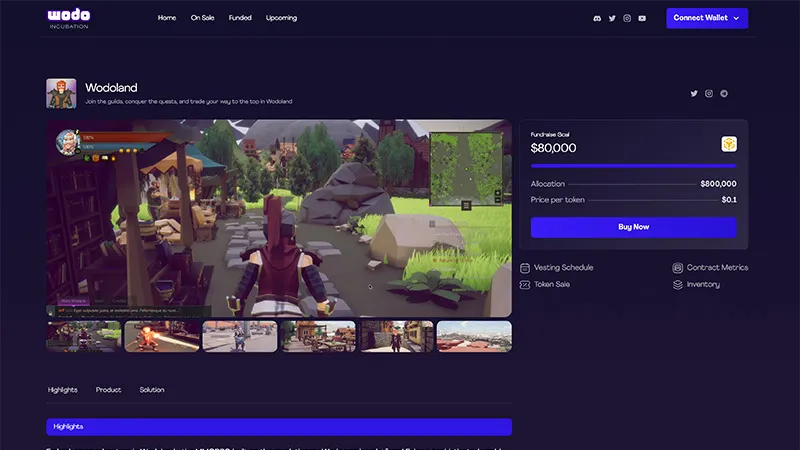Image resolution: width=800 pixels, height=450 pixels.
Task: Click the Wodoland project avatar
Action: 61,93
